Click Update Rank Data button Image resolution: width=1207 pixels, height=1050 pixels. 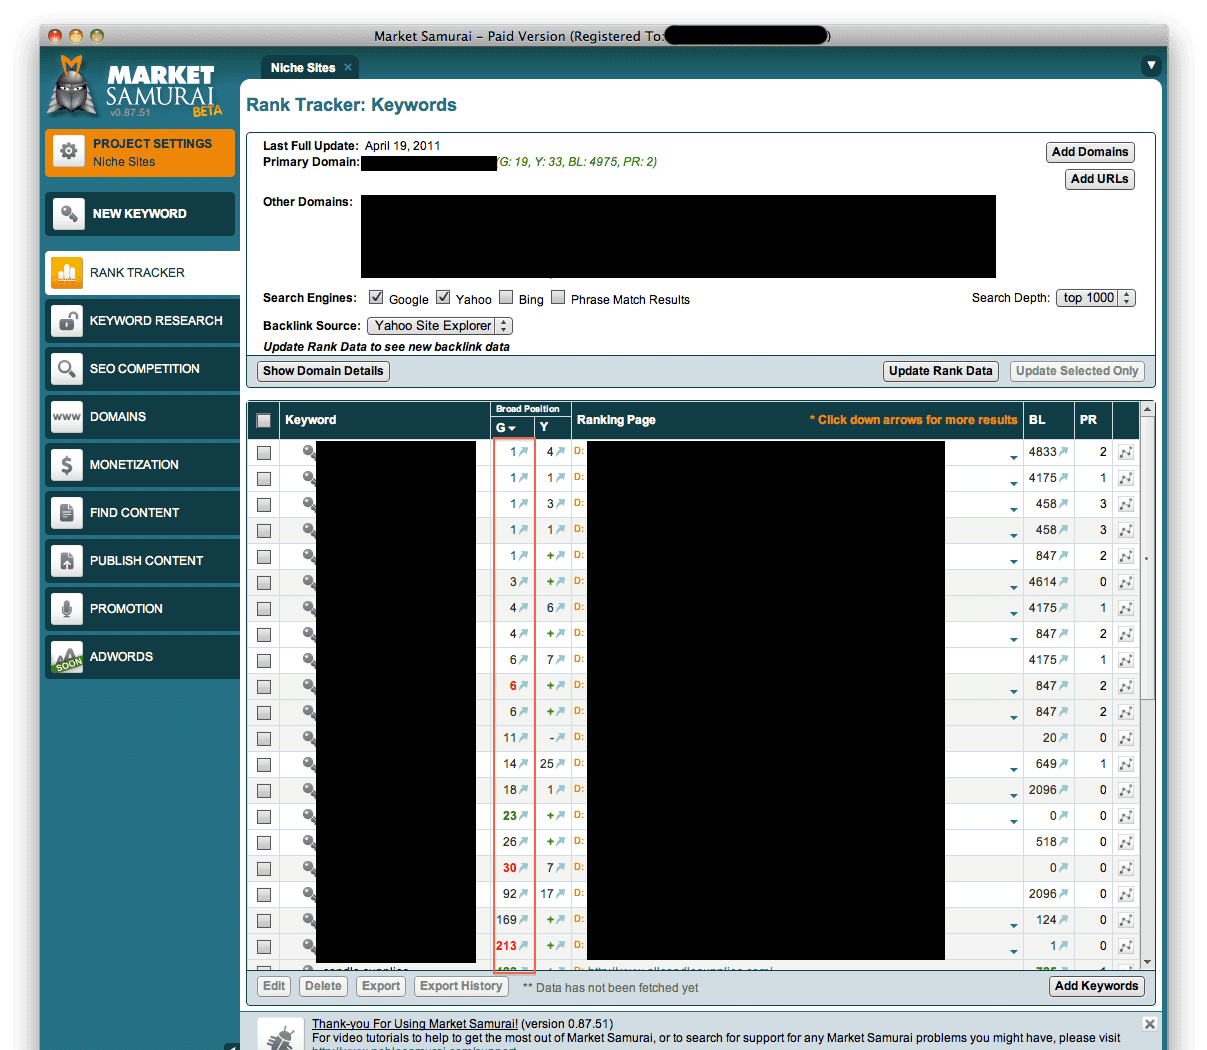pos(941,371)
